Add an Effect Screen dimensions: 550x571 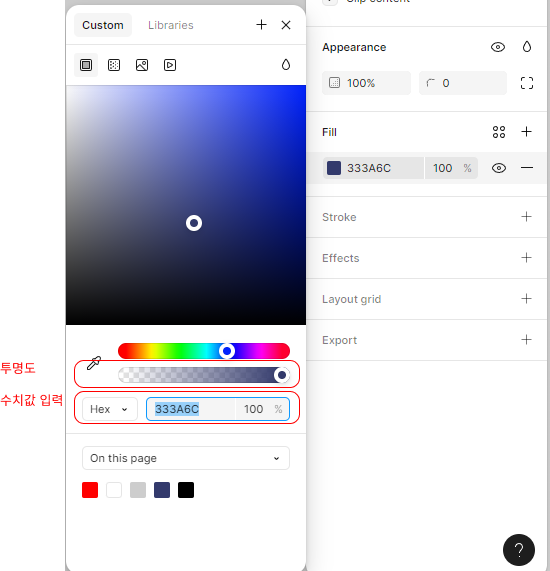[526, 257]
